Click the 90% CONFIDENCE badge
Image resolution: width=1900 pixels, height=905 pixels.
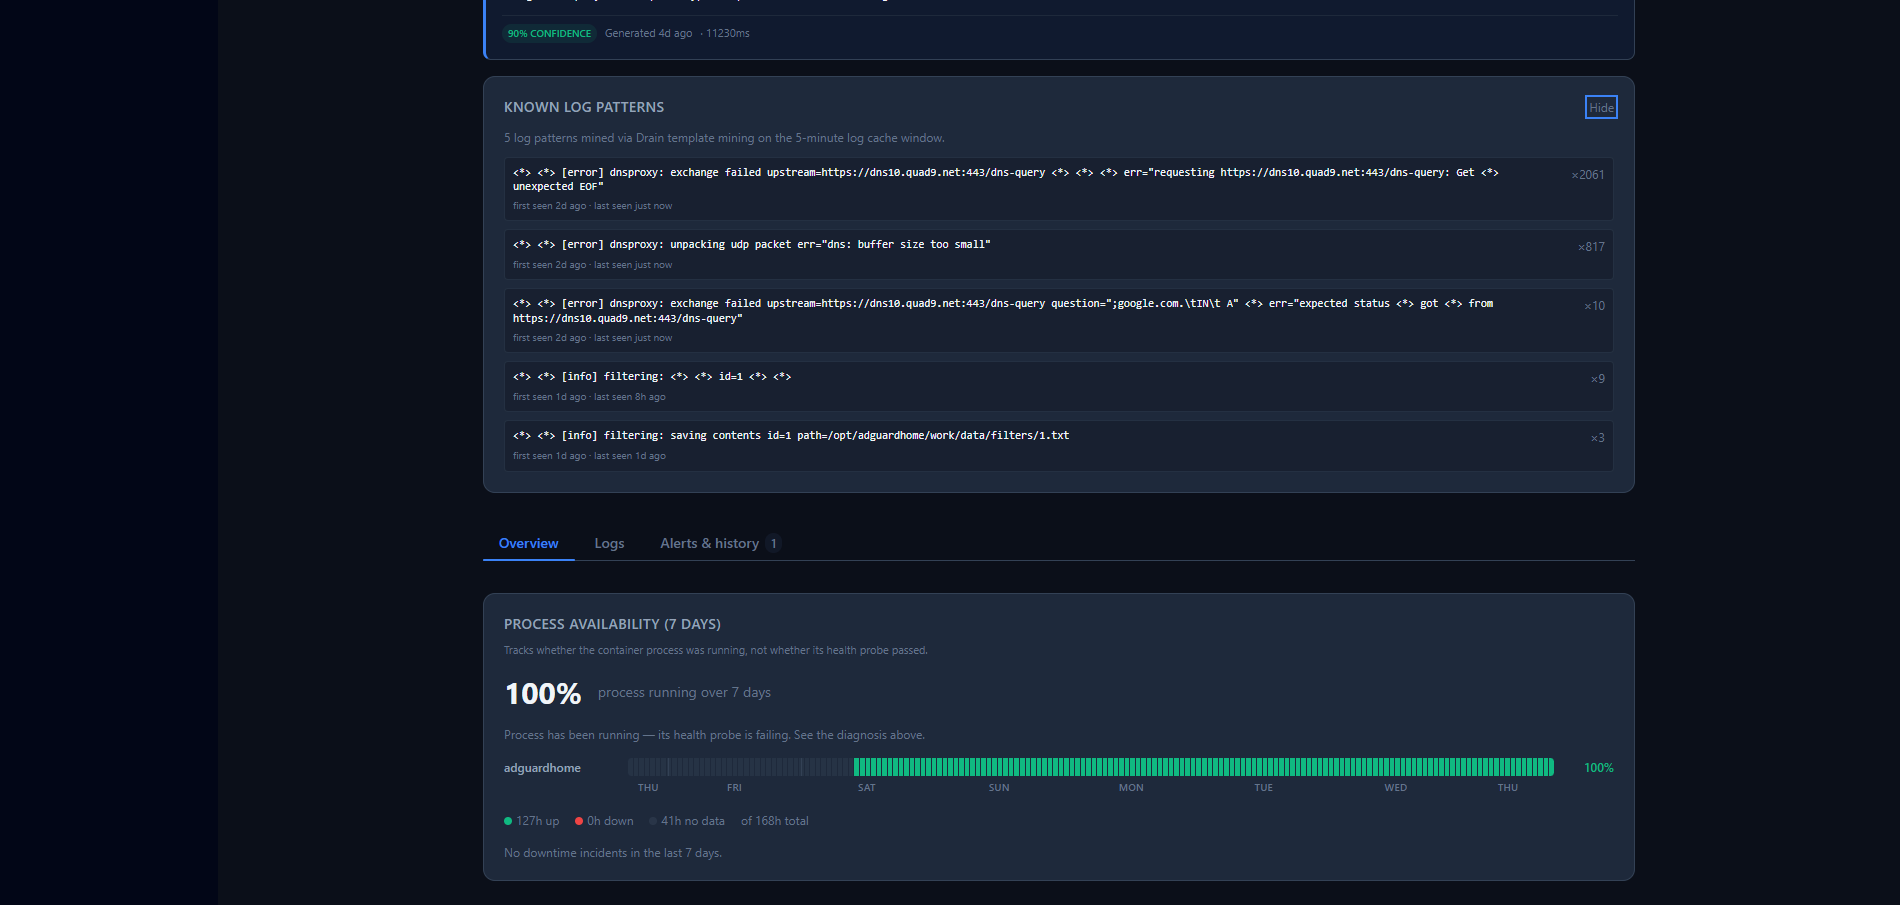tap(549, 33)
